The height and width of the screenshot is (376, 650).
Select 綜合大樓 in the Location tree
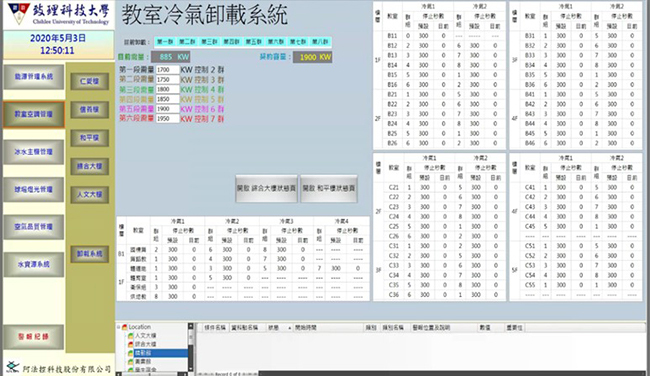click(x=146, y=344)
